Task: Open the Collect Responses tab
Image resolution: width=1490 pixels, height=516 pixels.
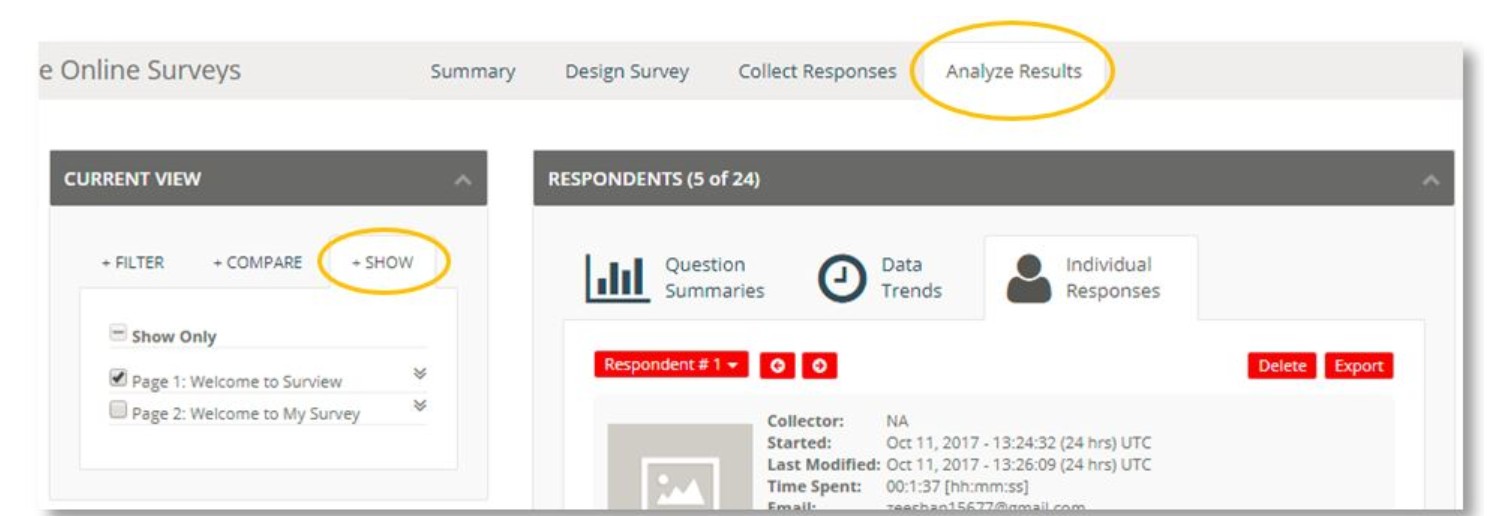Action: pyautogui.click(x=817, y=72)
